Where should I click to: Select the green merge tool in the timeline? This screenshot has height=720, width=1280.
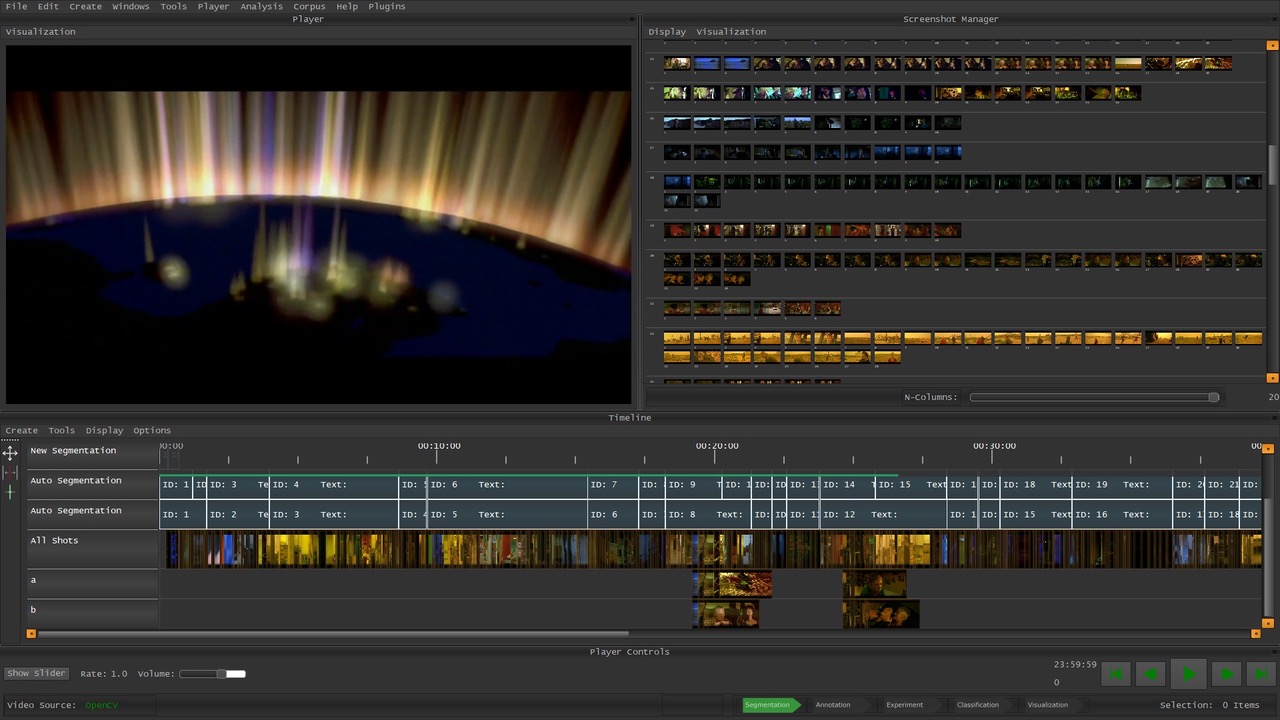pyautogui.click(x=10, y=492)
